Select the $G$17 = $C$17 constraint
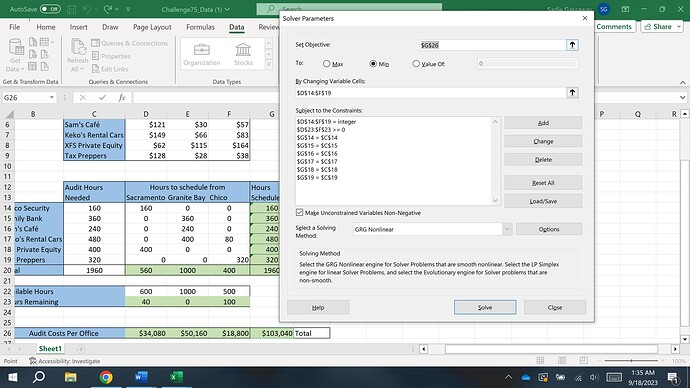Screen dimensions: 690x388 click(x=317, y=161)
